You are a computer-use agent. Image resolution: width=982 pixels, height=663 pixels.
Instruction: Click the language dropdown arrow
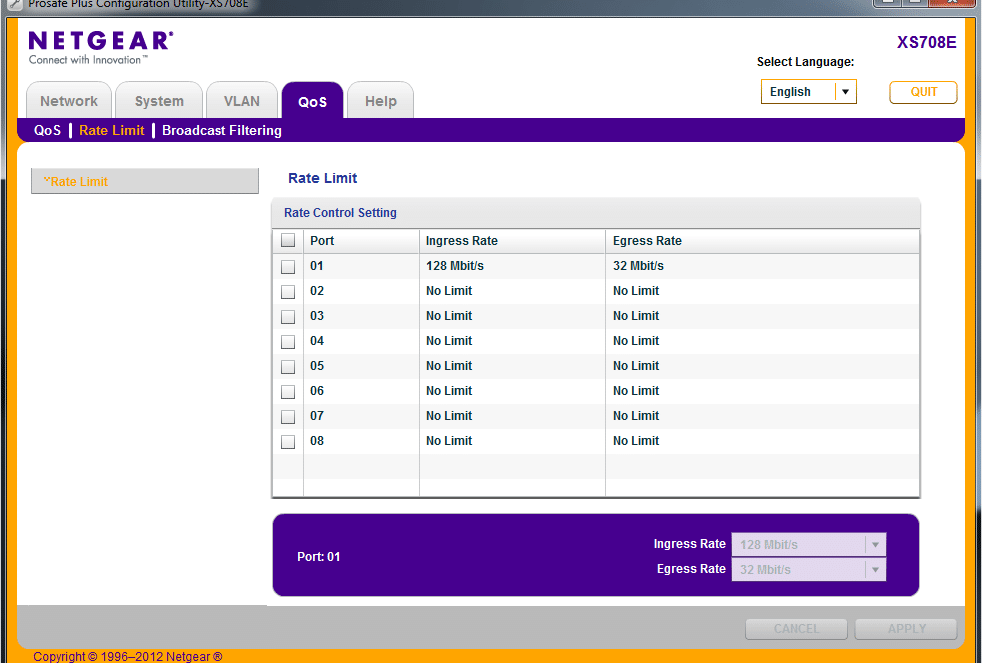pos(845,91)
